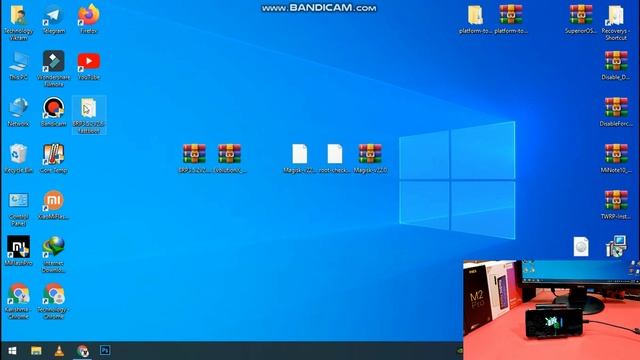The height and width of the screenshot is (360, 640).
Task: Open the Karishma - Chrome desktop shortcut
Action: [x=18, y=301]
